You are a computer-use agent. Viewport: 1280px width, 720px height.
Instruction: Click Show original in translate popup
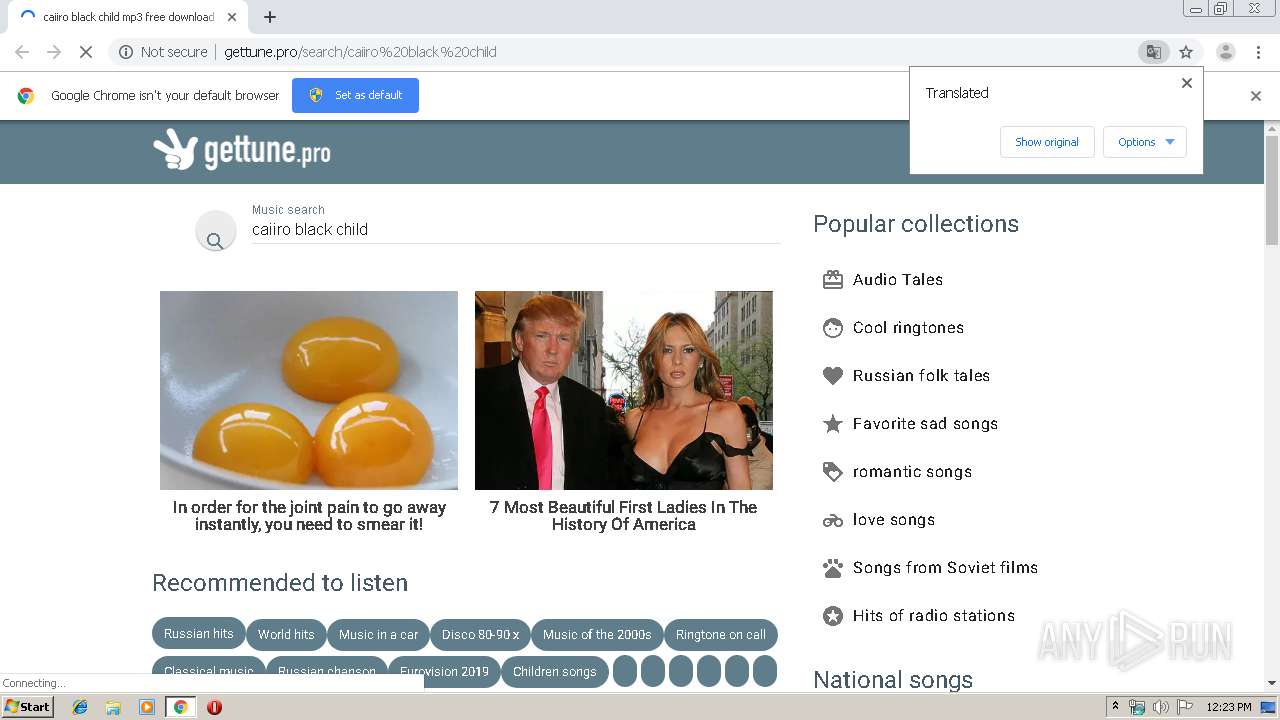click(x=1047, y=142)
